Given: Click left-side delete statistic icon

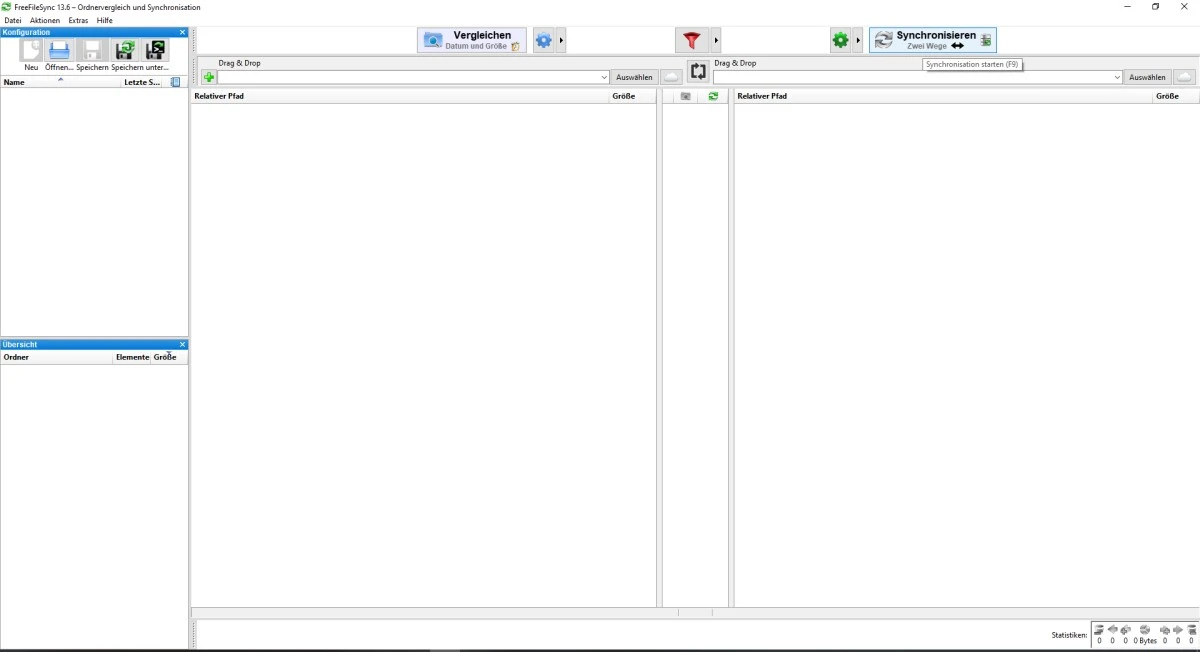Looking at the screenshot, I should coord(1099,629).
